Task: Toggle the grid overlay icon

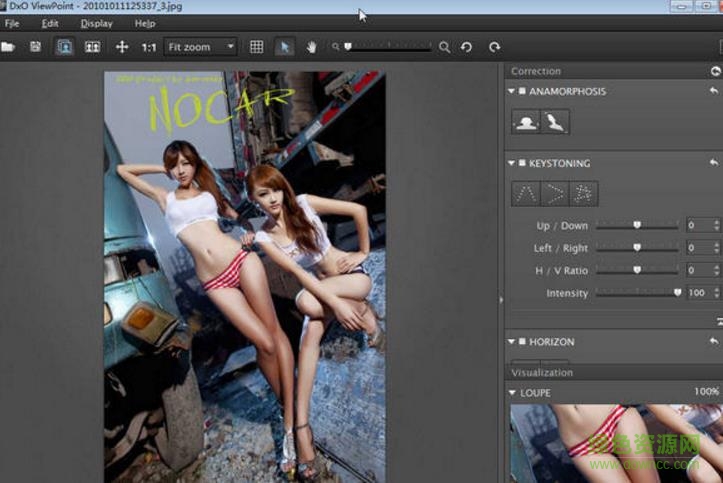Action: pos(256,47)
